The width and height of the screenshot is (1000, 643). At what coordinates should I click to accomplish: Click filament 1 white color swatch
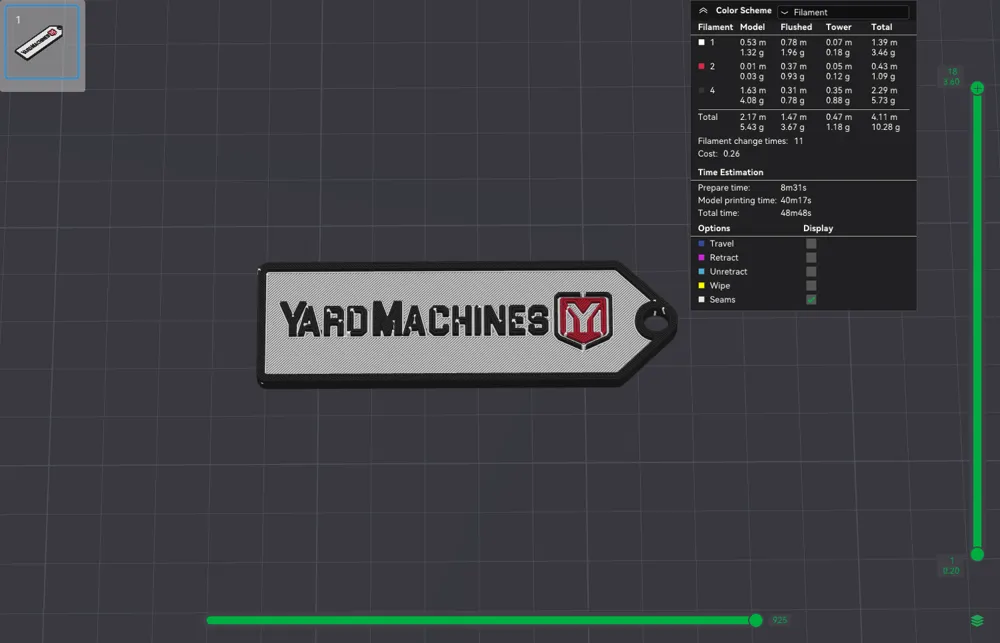click(702, 42)
